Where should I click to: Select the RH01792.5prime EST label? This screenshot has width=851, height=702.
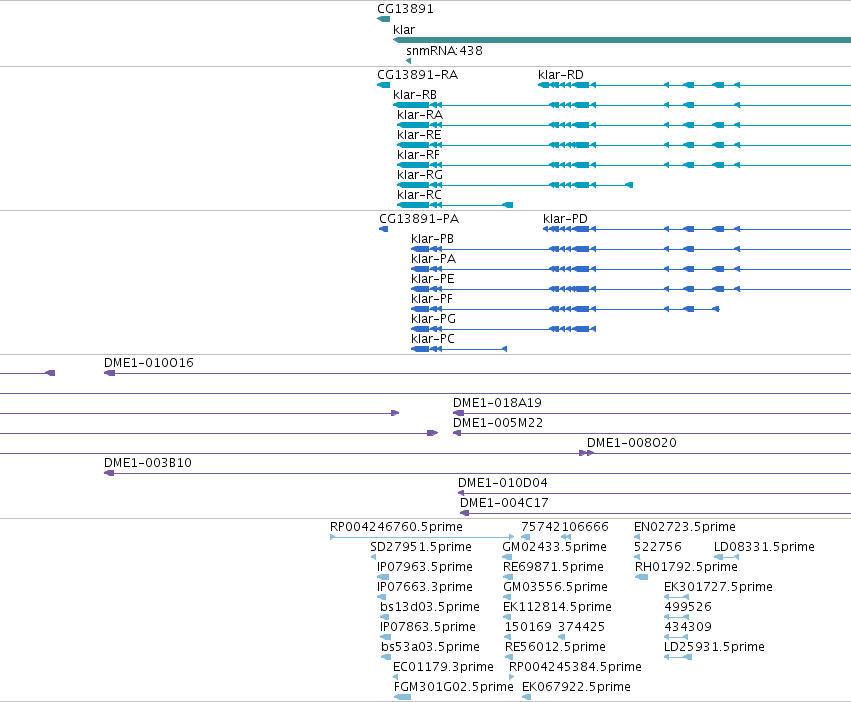[x=687, y=567]
